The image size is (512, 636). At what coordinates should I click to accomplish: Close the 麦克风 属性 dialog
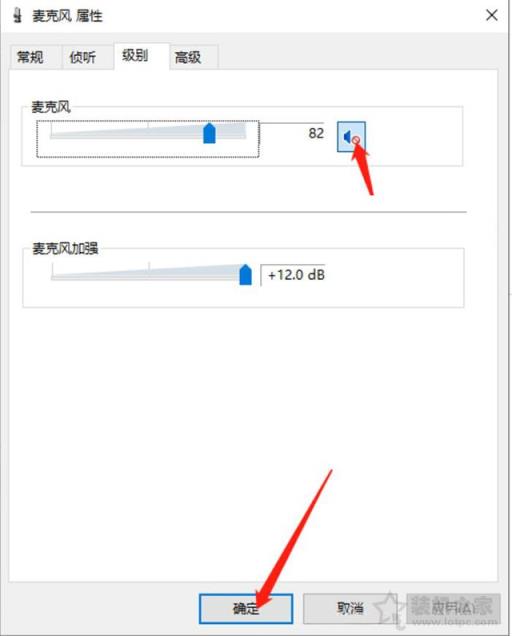tap(492, 15)
